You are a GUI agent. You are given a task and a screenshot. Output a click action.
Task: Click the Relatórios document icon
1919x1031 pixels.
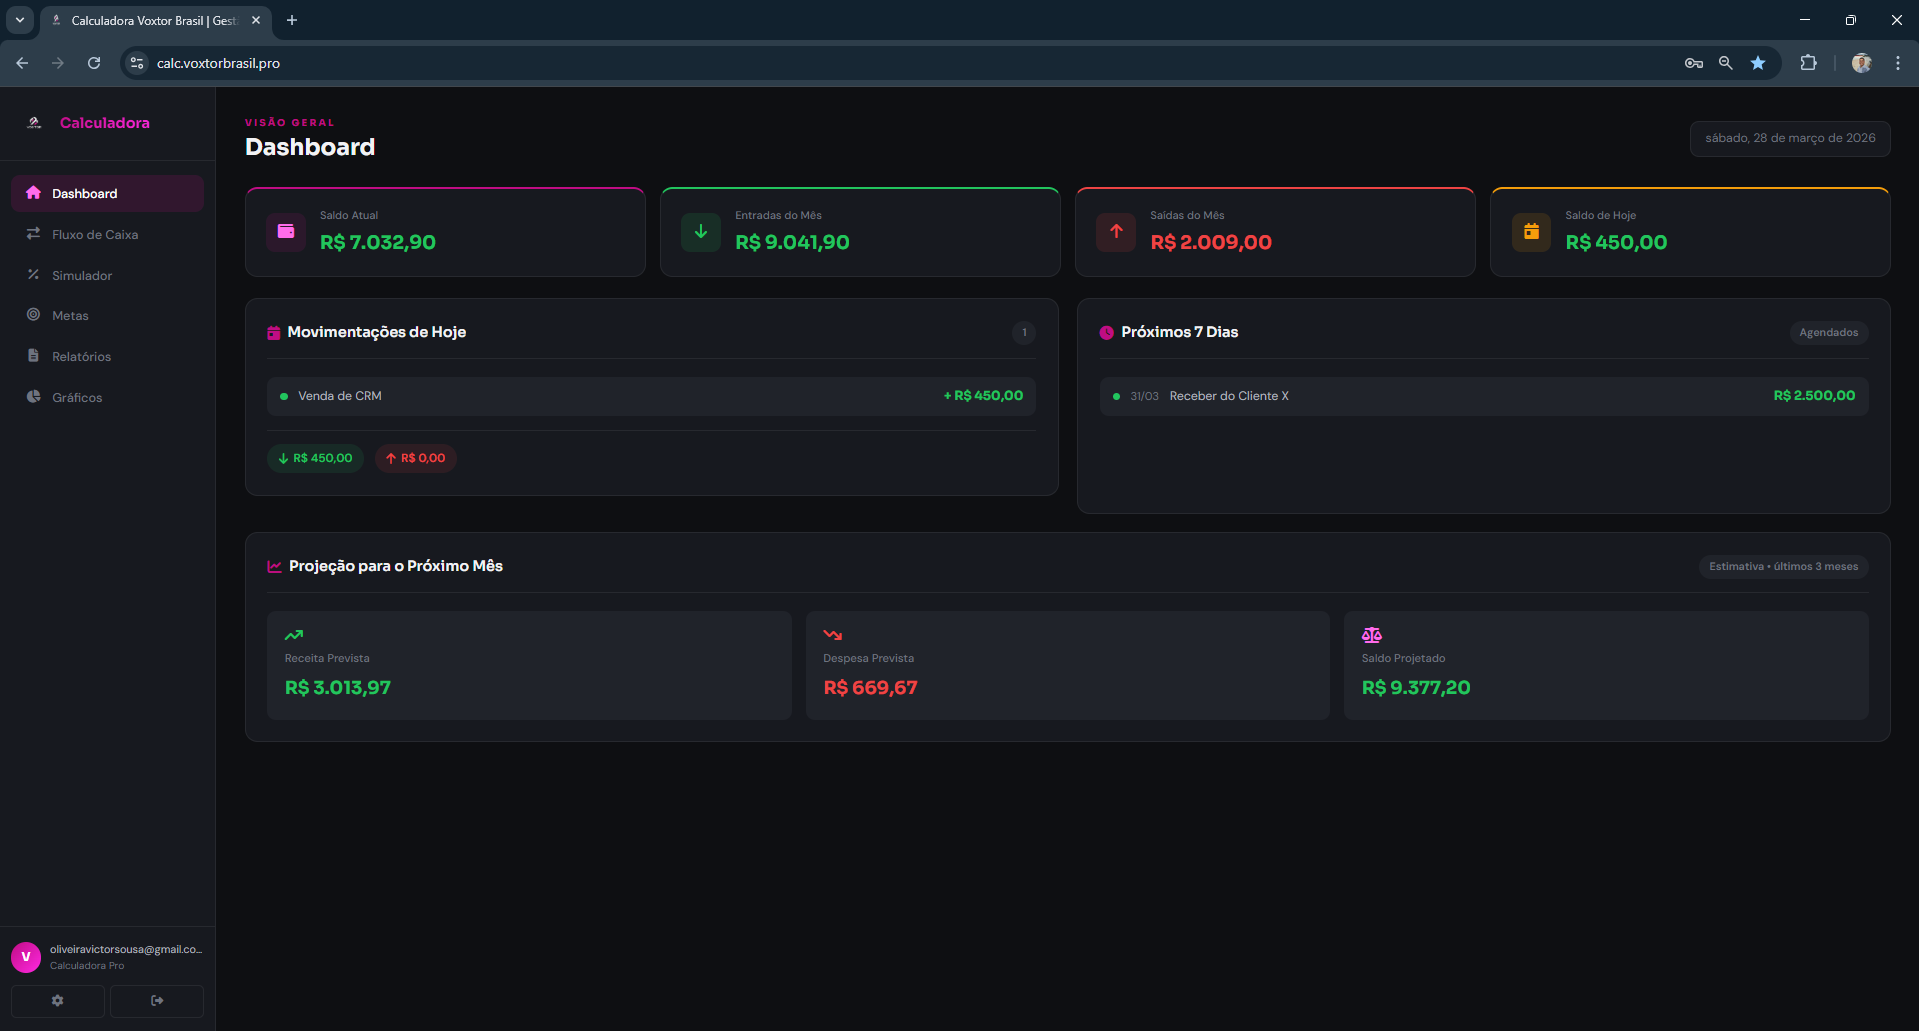[x=33, y=356]
